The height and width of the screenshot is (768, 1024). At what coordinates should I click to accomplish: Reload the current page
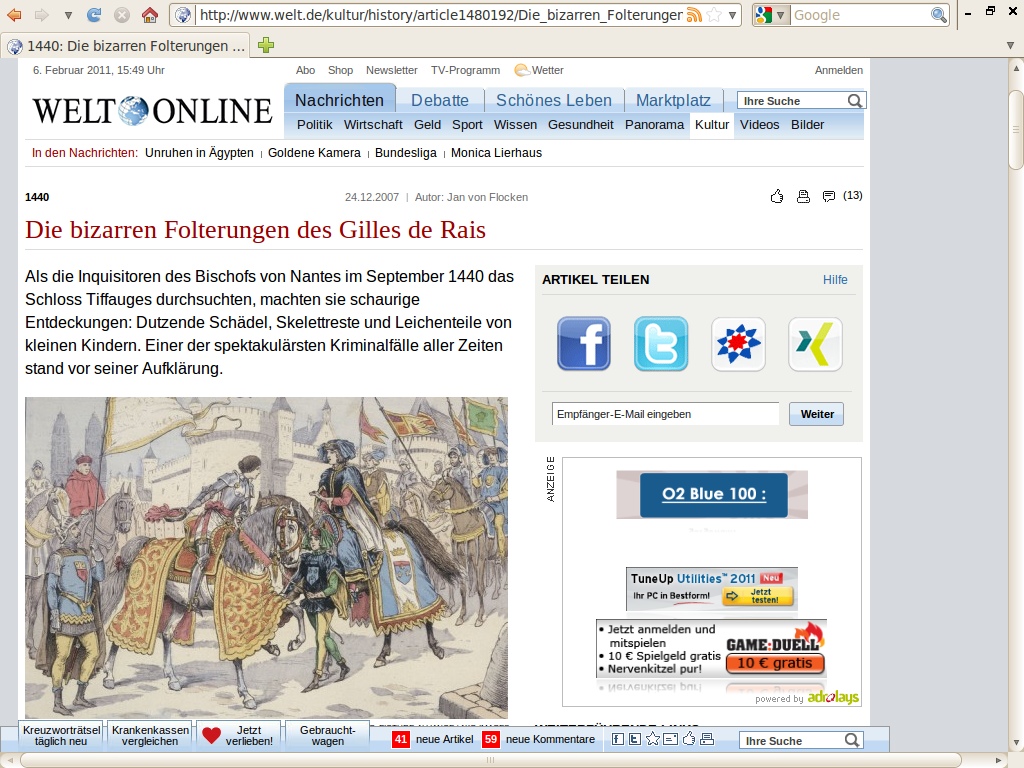point(94,14)
